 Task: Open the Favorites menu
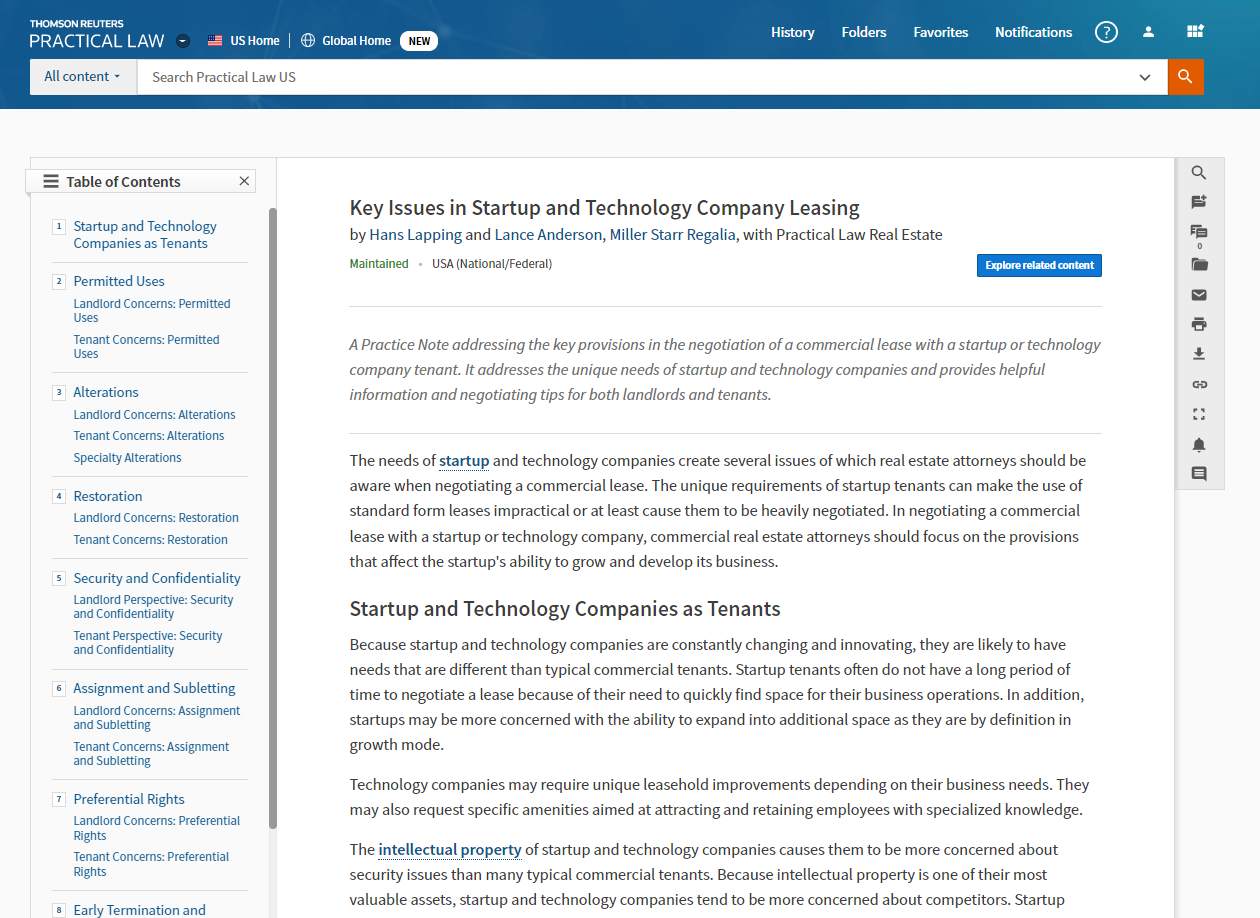coord(940,32)
